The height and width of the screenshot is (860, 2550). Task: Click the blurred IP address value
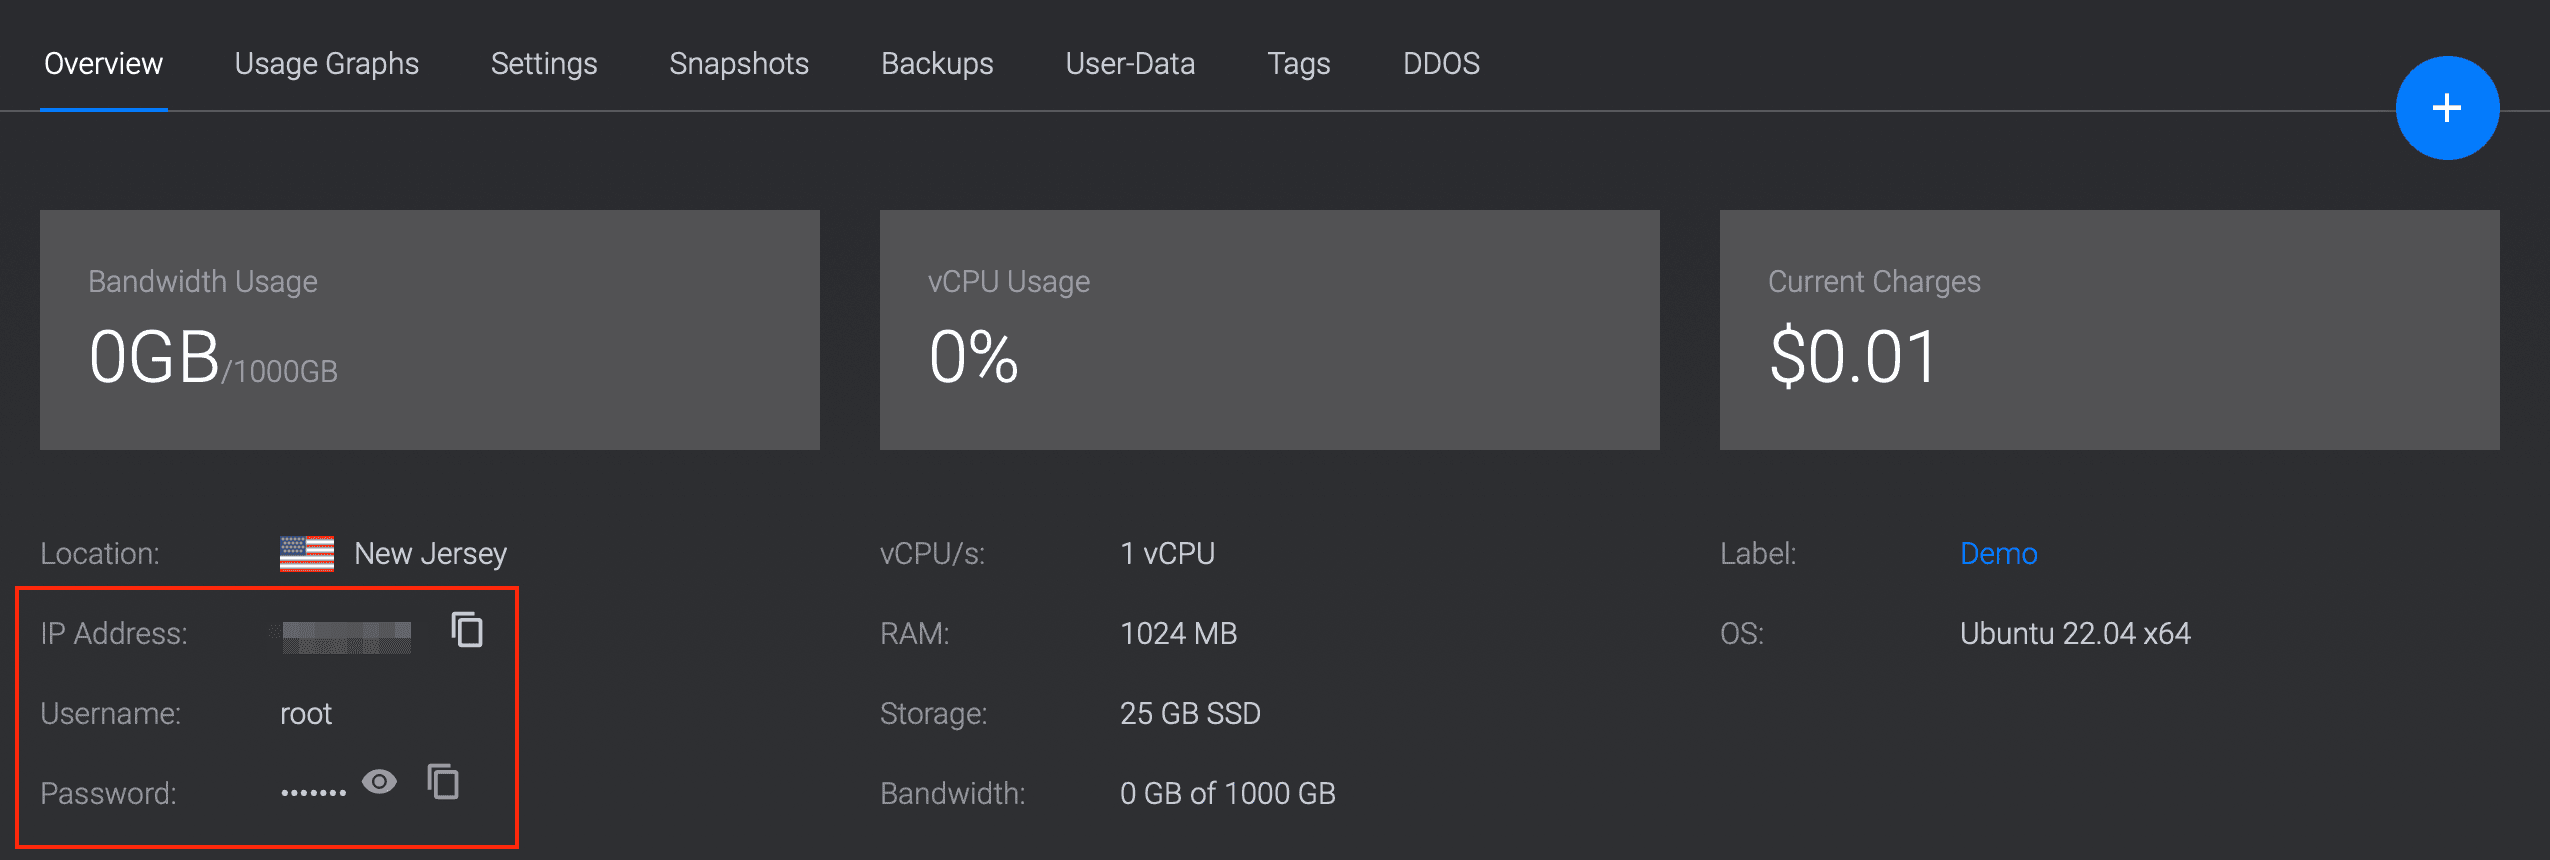pyautogui.click(x=344, y=632)
